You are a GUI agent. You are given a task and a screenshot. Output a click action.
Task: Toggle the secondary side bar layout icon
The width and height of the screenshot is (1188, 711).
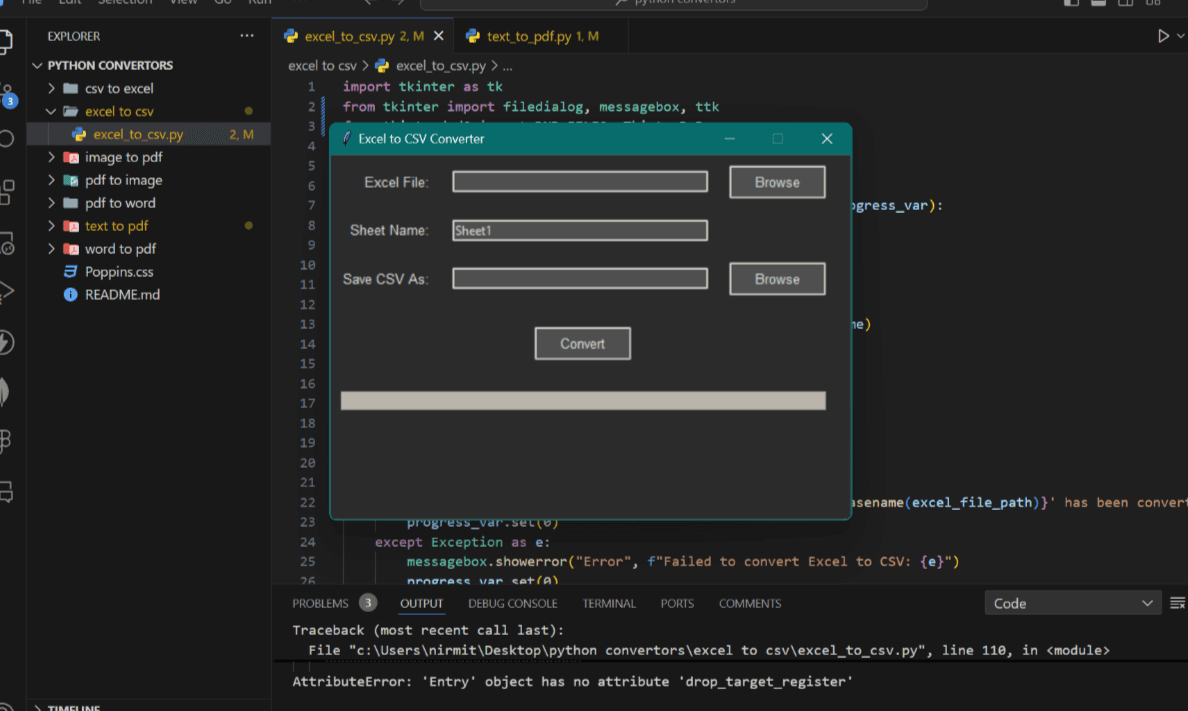(1125, 3)
